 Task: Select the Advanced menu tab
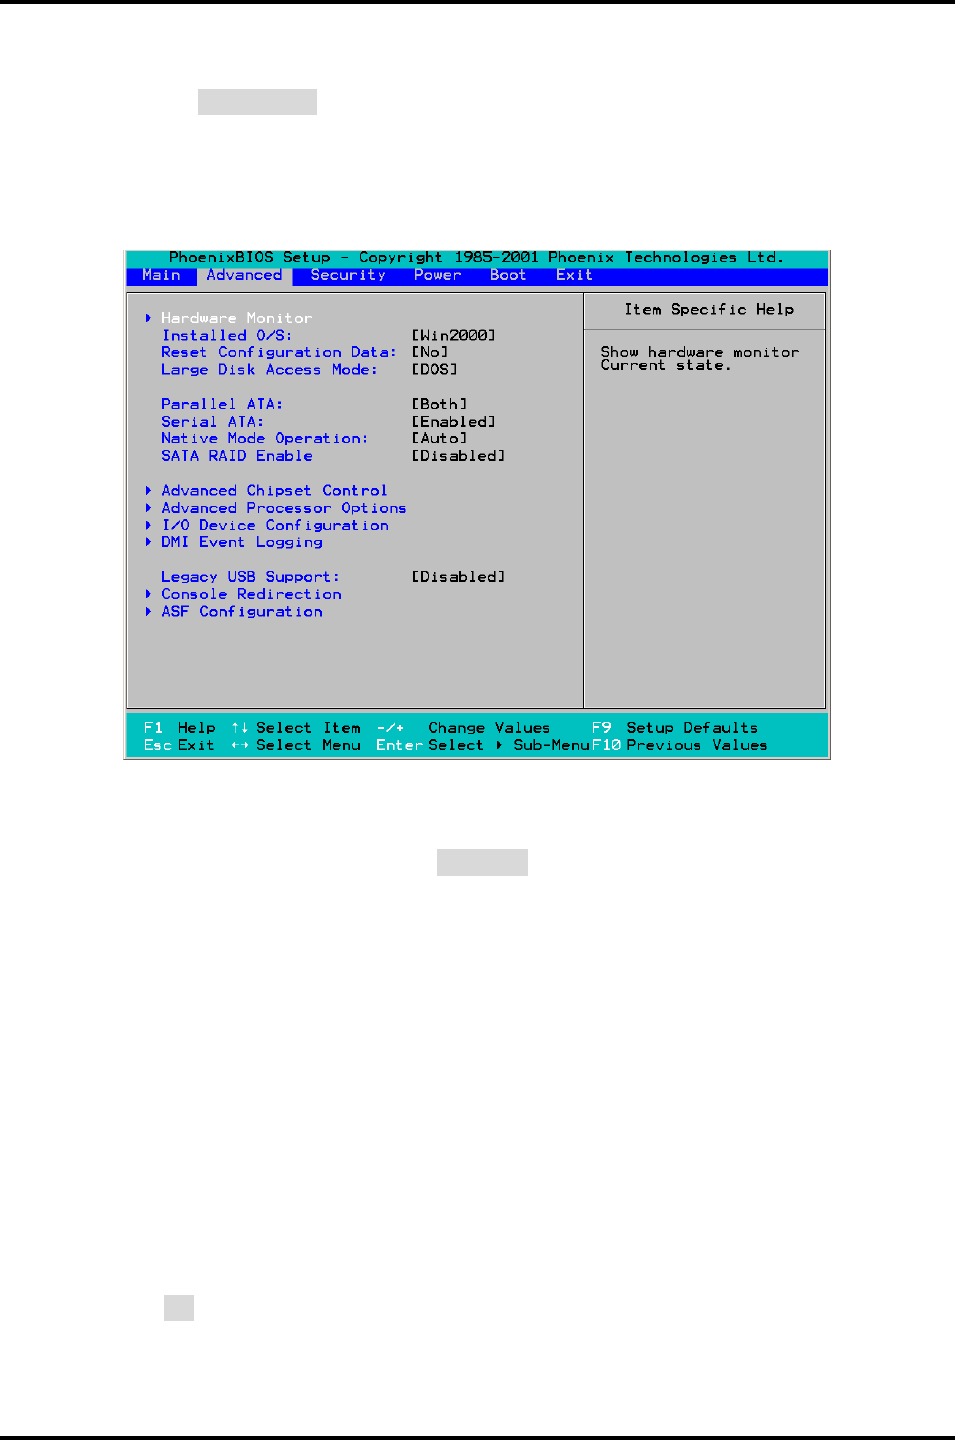click(x=244, y=275)
